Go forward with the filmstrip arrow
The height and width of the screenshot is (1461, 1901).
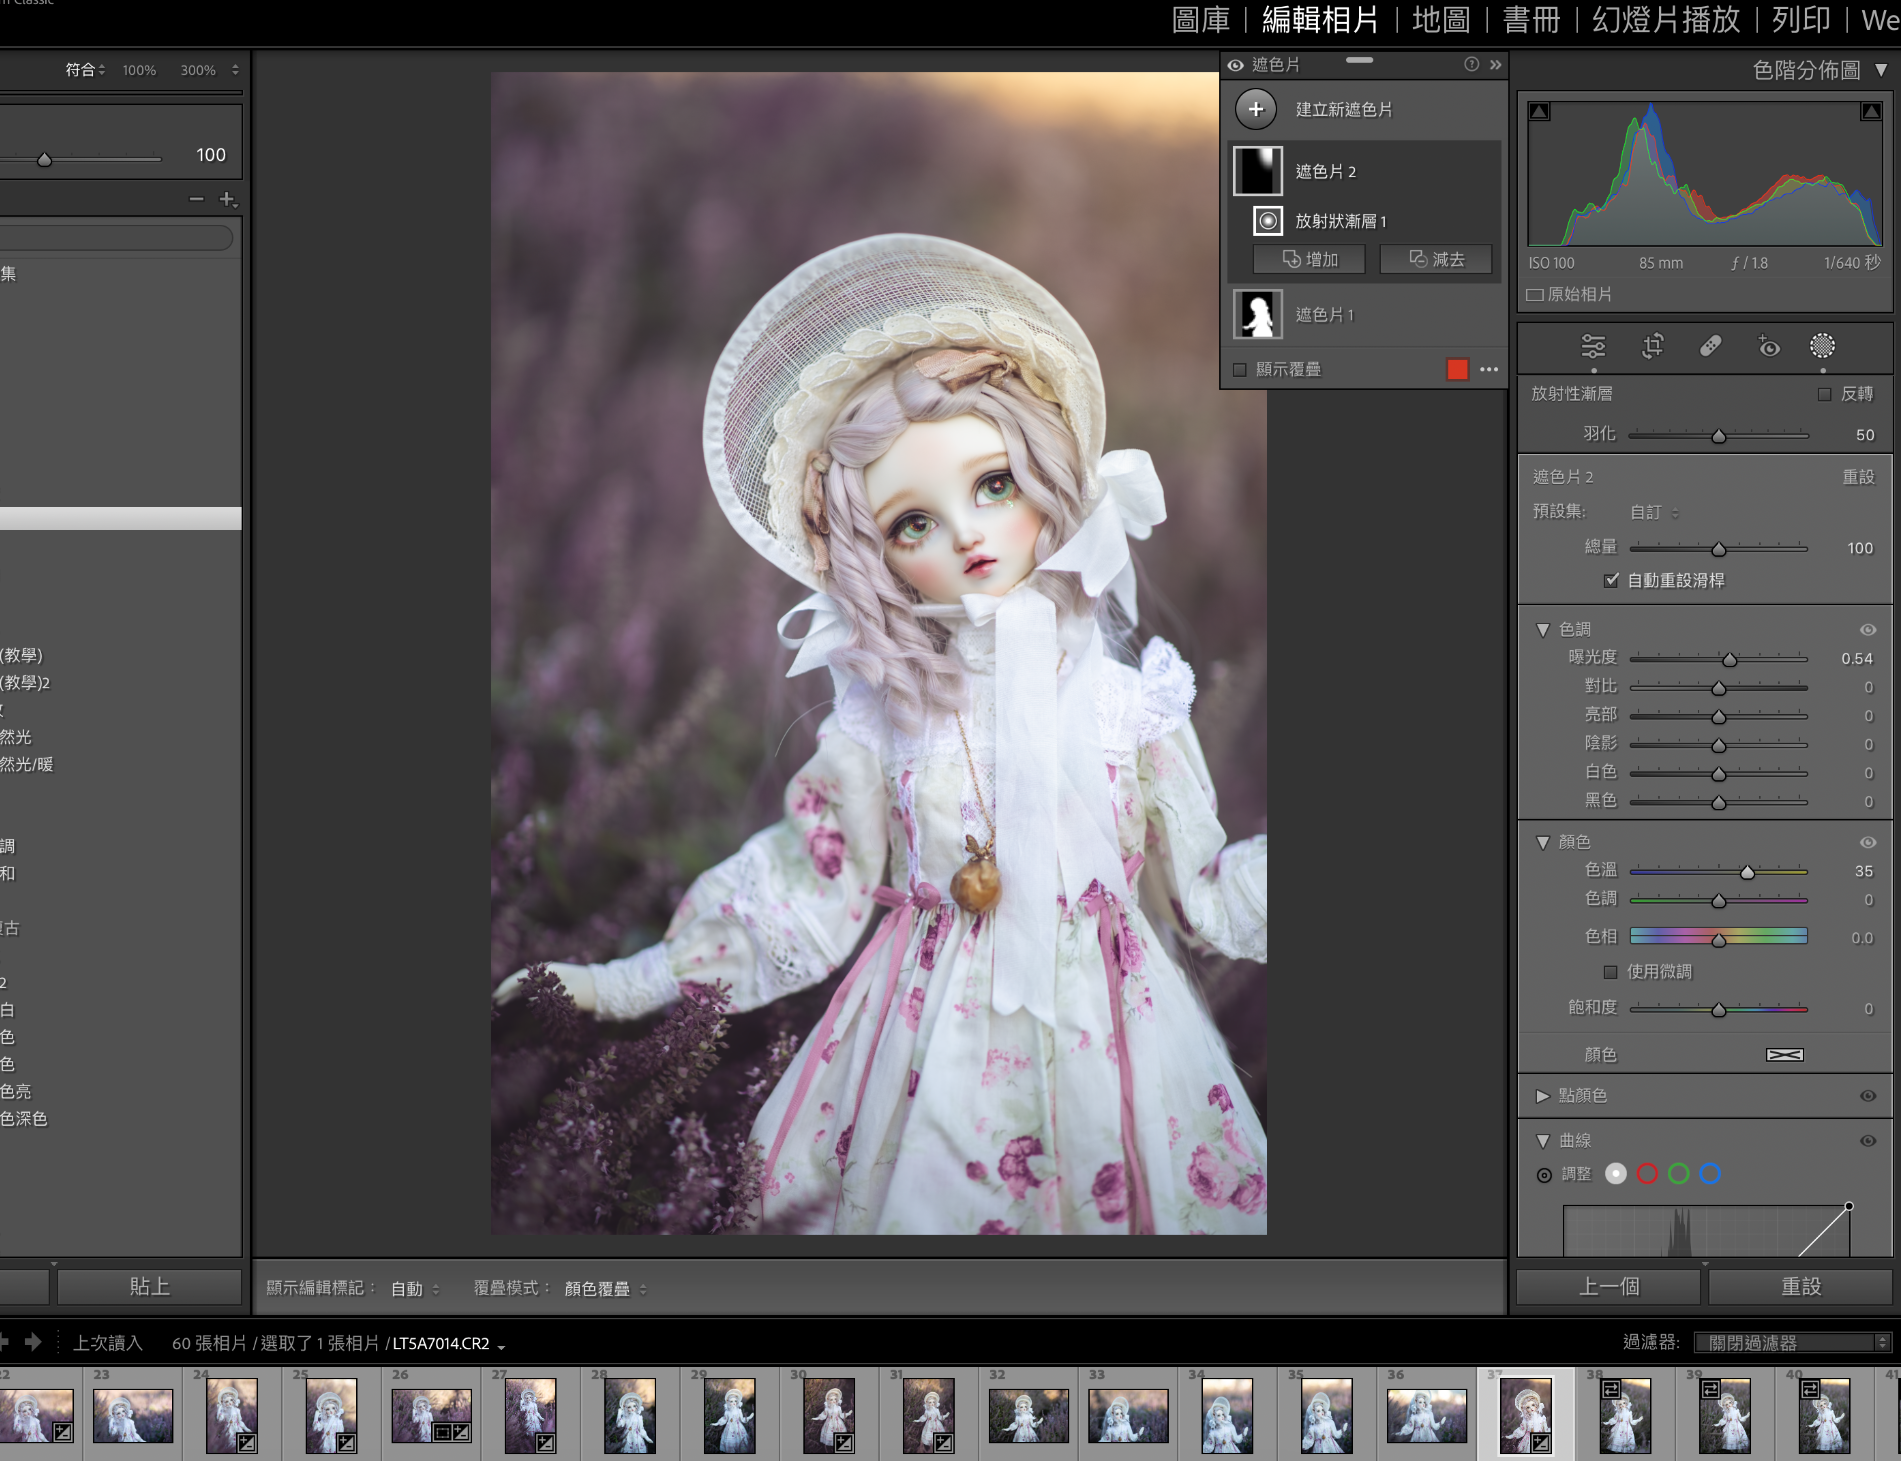[x=33, y=1342]
